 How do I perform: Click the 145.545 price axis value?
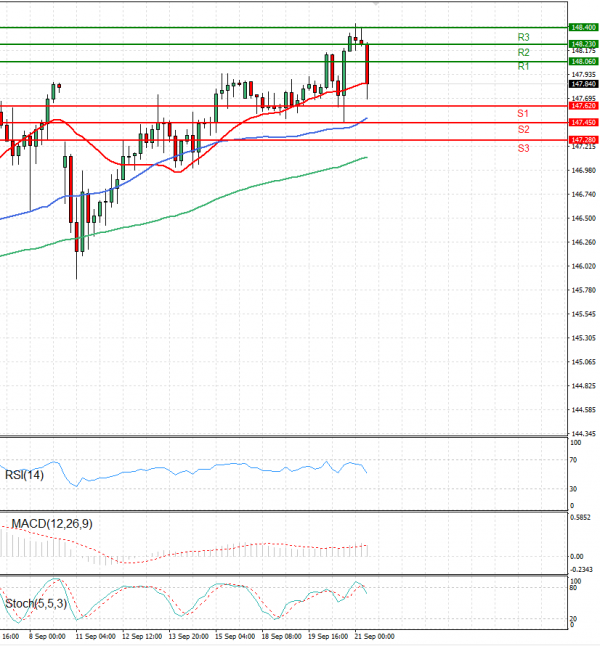(x=584, y=314)
